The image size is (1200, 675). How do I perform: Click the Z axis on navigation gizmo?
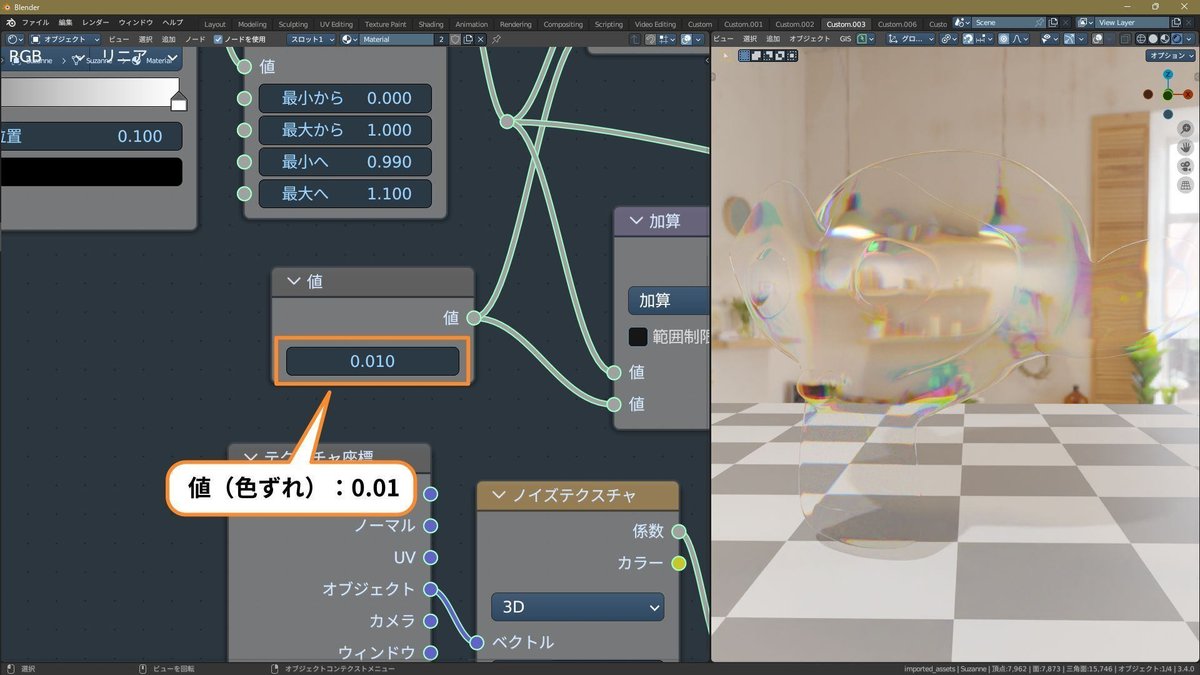pyautogui.click(x=1168, y=75)
